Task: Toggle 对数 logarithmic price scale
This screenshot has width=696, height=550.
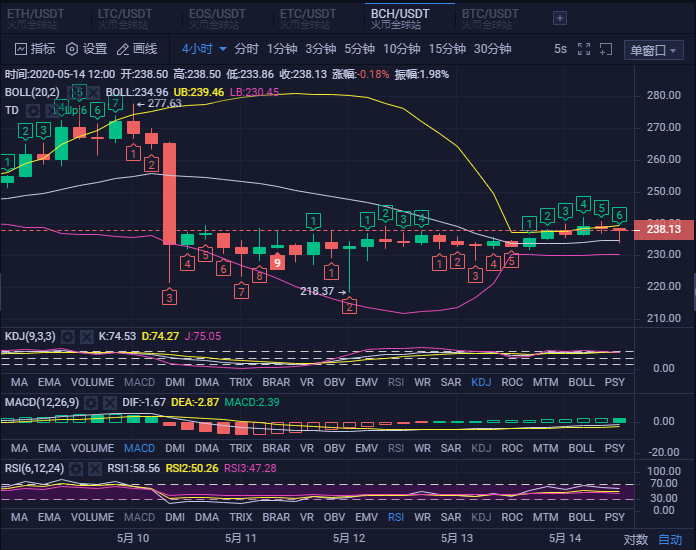Action: pyautogui.click(x=636, y=539)
